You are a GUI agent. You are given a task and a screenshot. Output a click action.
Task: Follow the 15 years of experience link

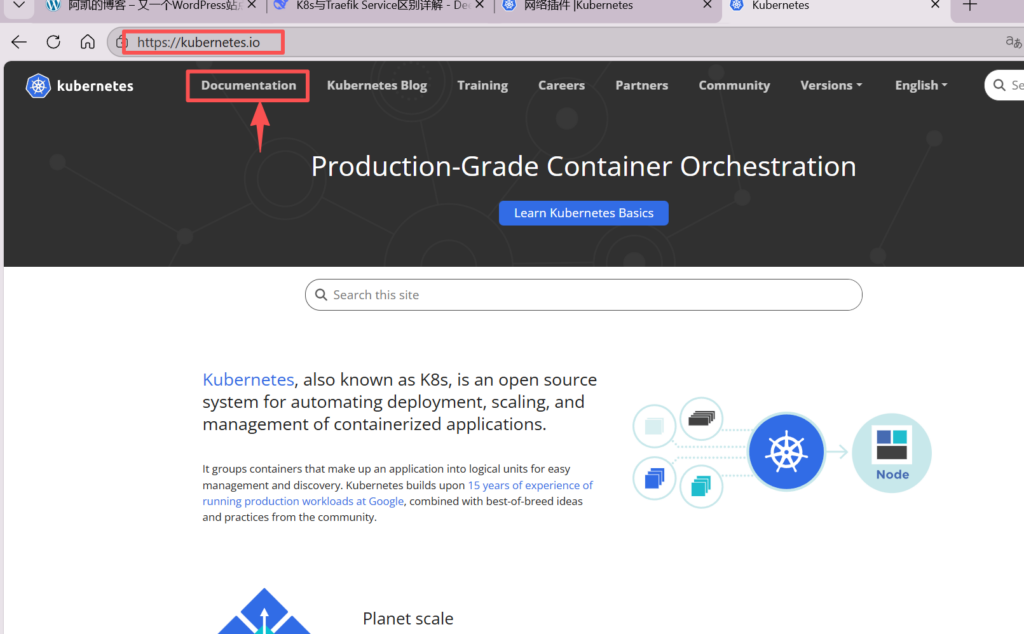click(530, 485)
